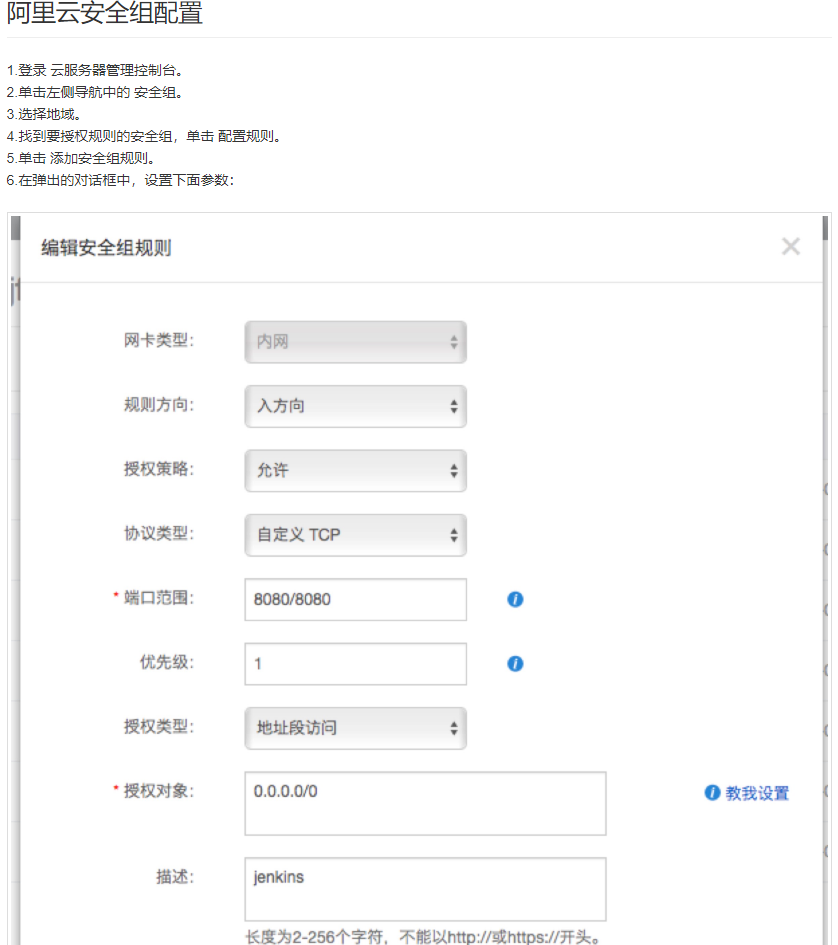
Task: Open the 网卡类型 dropdown showing 内网
Action: click(x=355, y=342)
